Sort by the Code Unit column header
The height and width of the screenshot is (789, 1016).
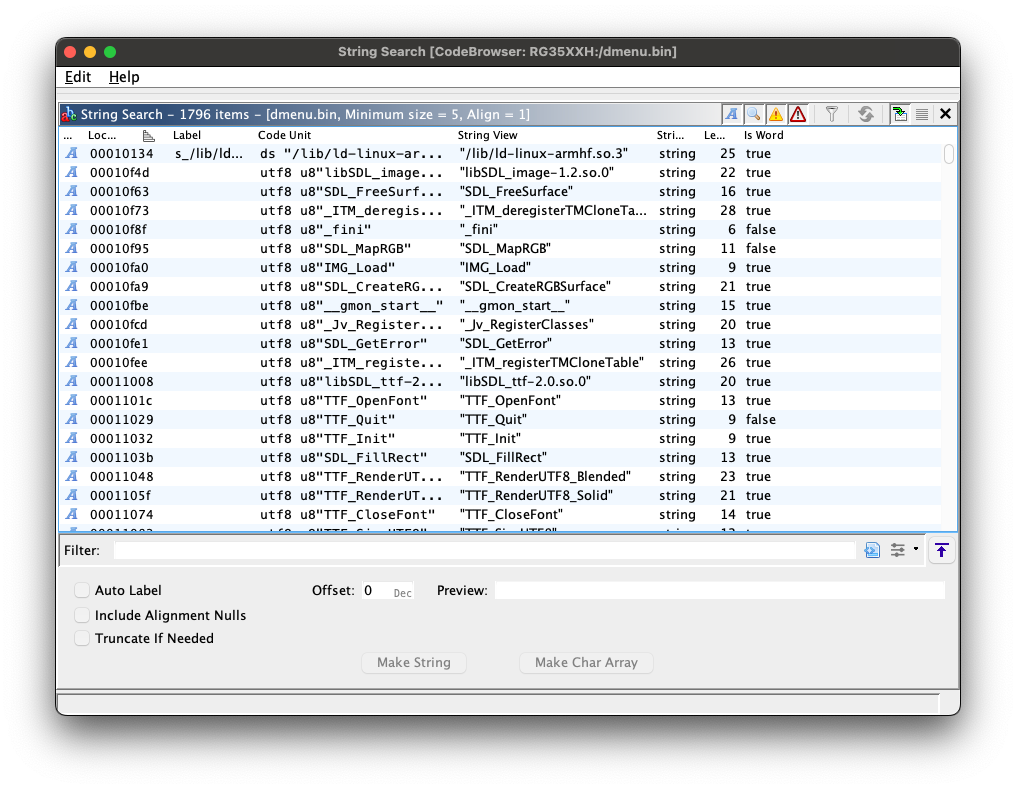284,135
